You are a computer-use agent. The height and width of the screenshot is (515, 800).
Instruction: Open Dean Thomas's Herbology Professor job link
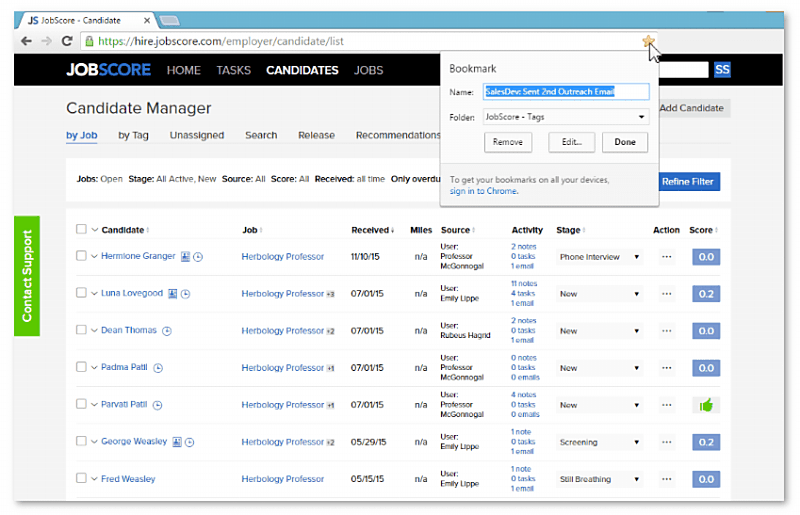pyautogui.click(x=283, y=331)
